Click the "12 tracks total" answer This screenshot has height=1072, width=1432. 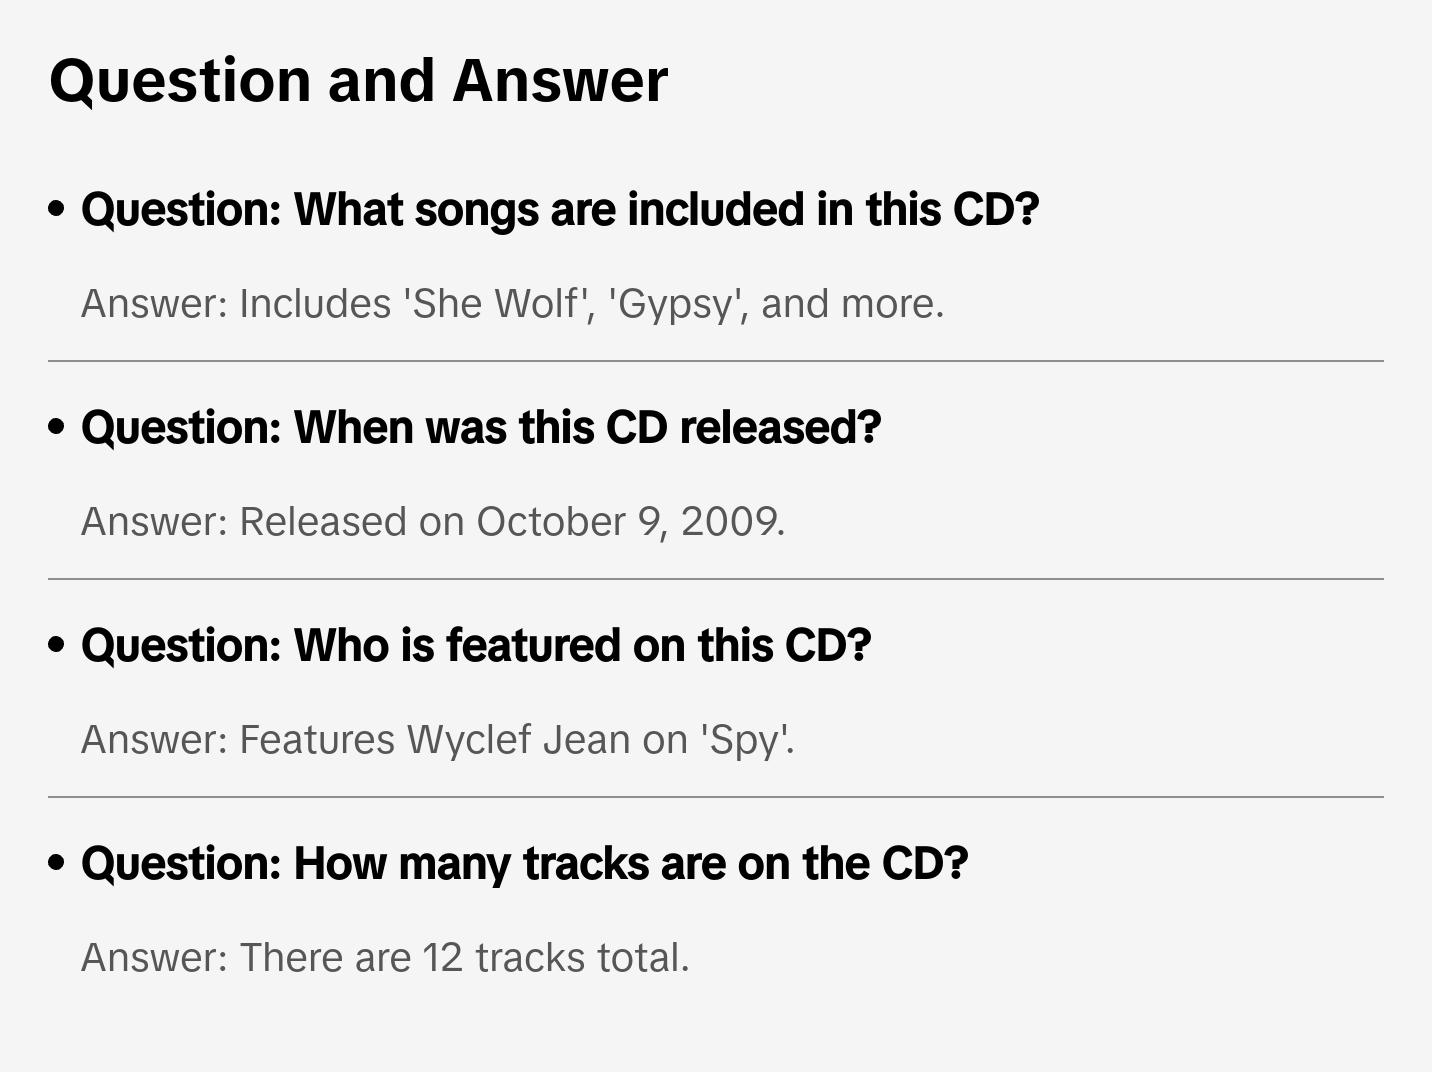click(385, 957)
